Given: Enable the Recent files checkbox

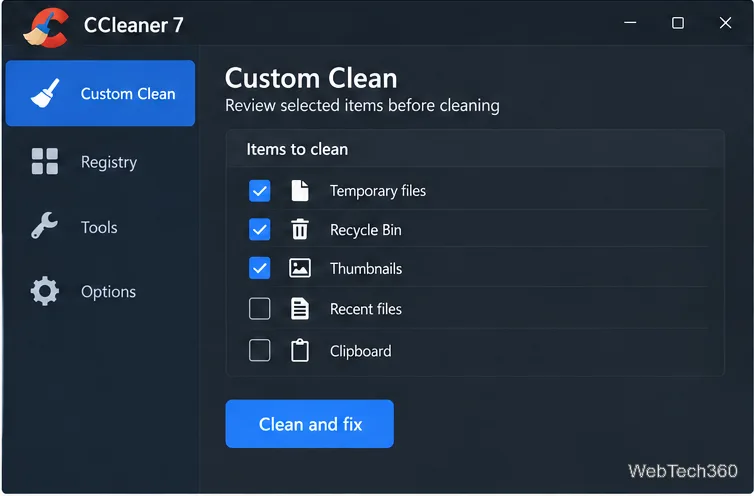Looking at the screenshot, I should tap(260, 308).
